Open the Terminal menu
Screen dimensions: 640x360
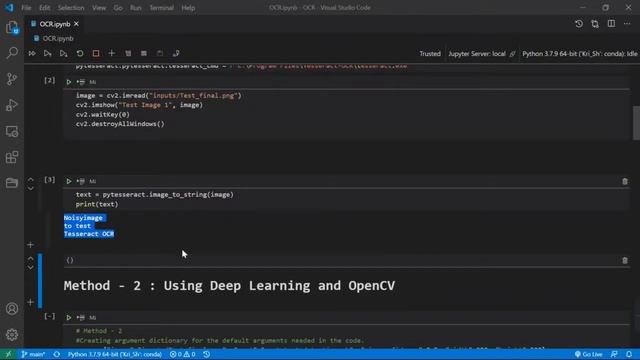[161, 8]
